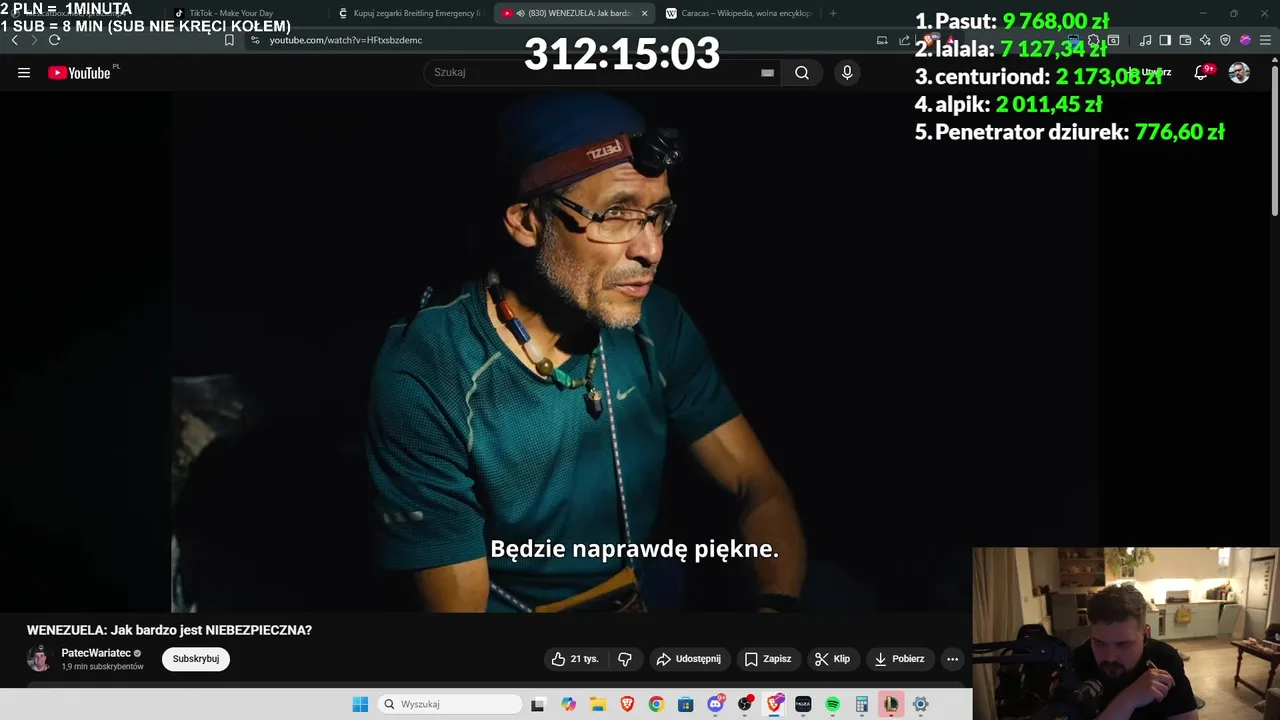Open more actions three-dot menu under video
The height and width of the screenshot is (720, 1280).
[952, 659]
